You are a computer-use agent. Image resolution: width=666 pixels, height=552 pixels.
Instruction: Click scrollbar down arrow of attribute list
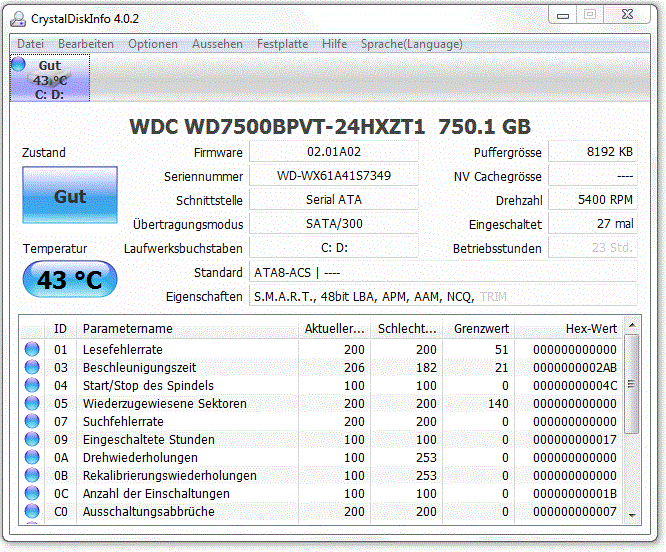point(632,515)
